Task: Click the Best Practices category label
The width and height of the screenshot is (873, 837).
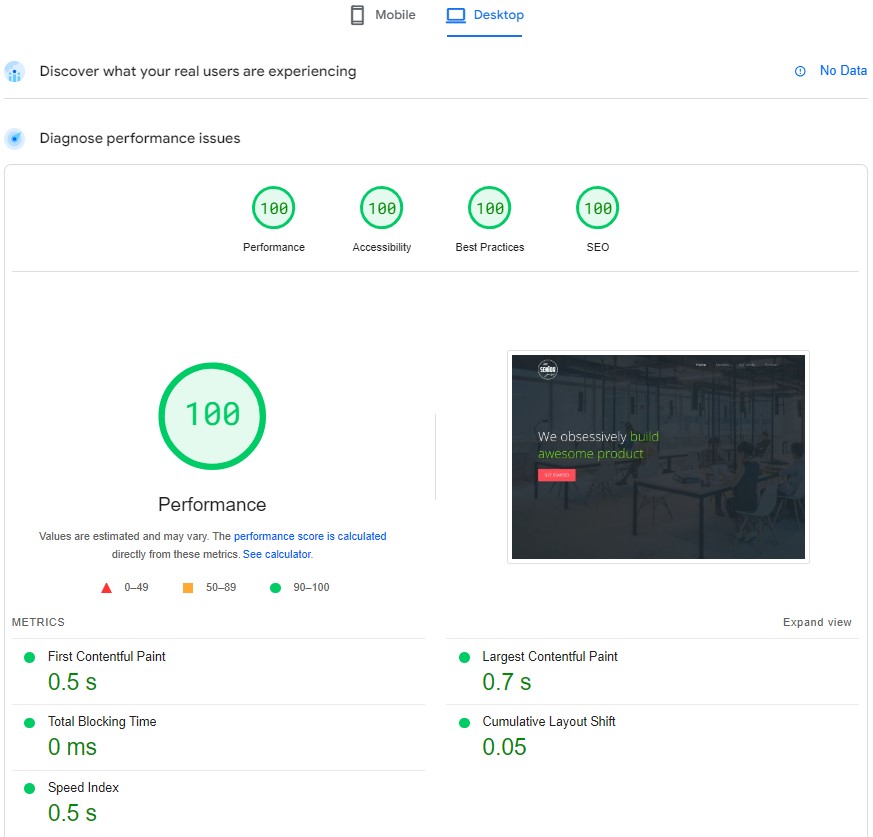Action: pyautogui.click(x=489, y=247)
